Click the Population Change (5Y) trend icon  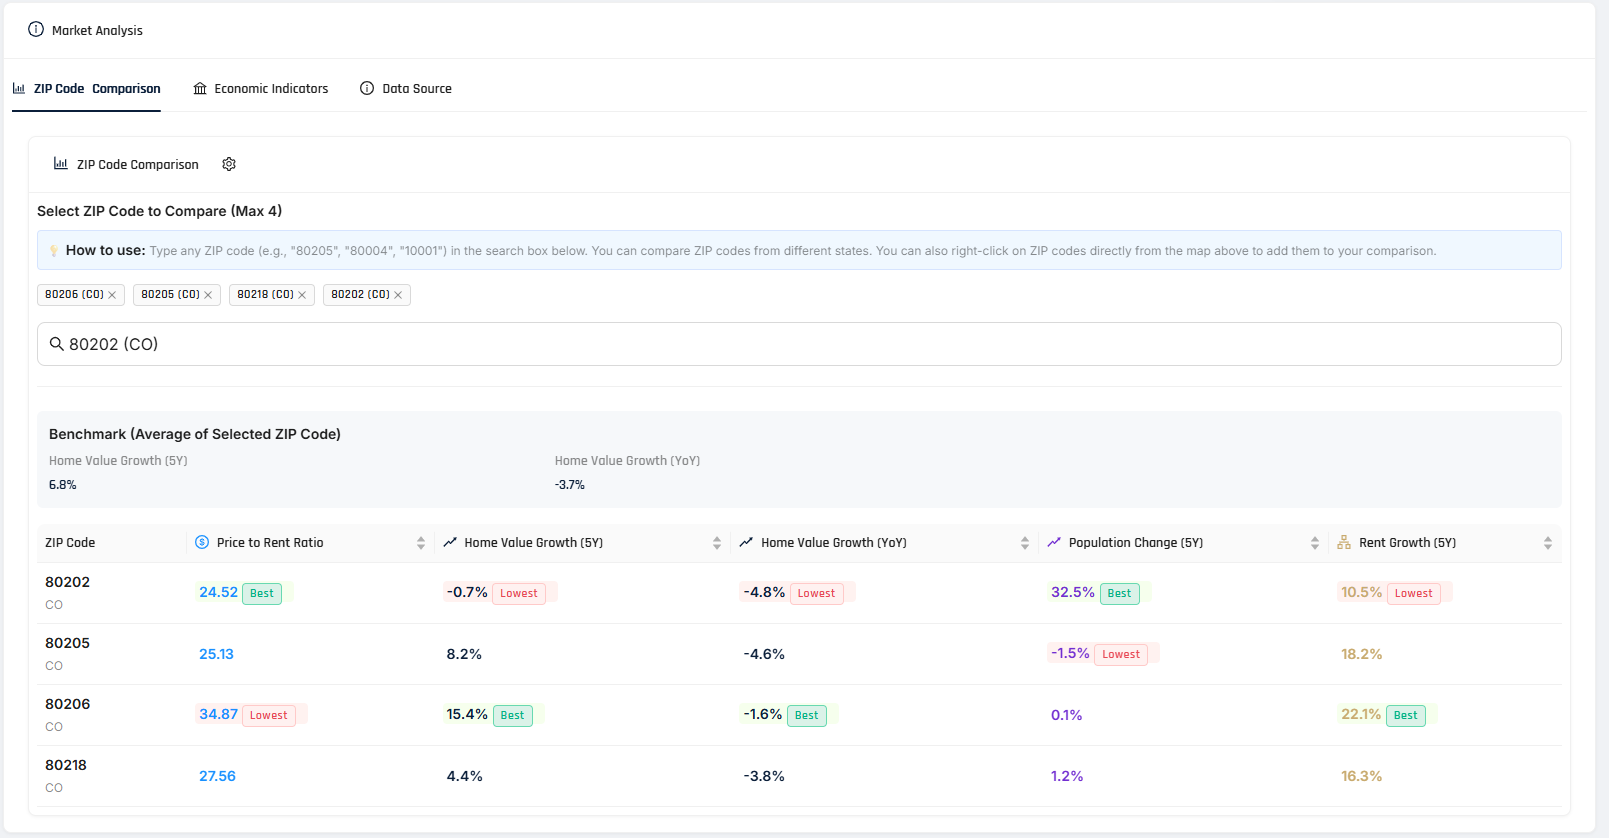point(1054,542)
